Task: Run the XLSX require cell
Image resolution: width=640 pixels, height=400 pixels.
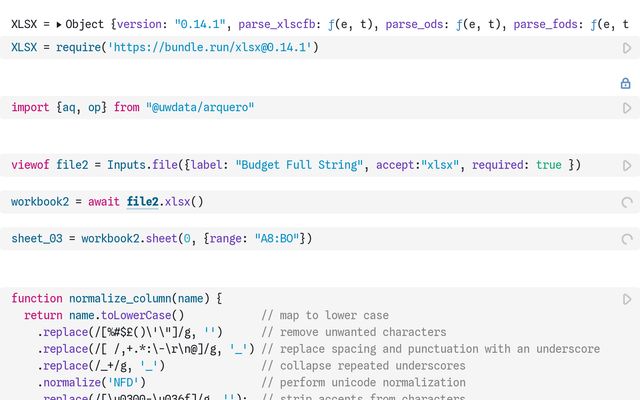Action: pos(627,48)
